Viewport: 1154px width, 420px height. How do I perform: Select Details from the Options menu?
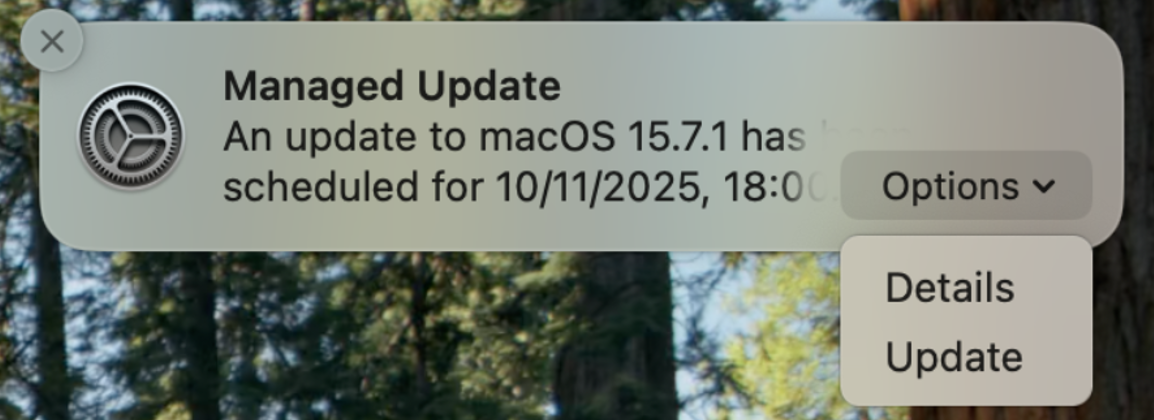click(949, 288)
